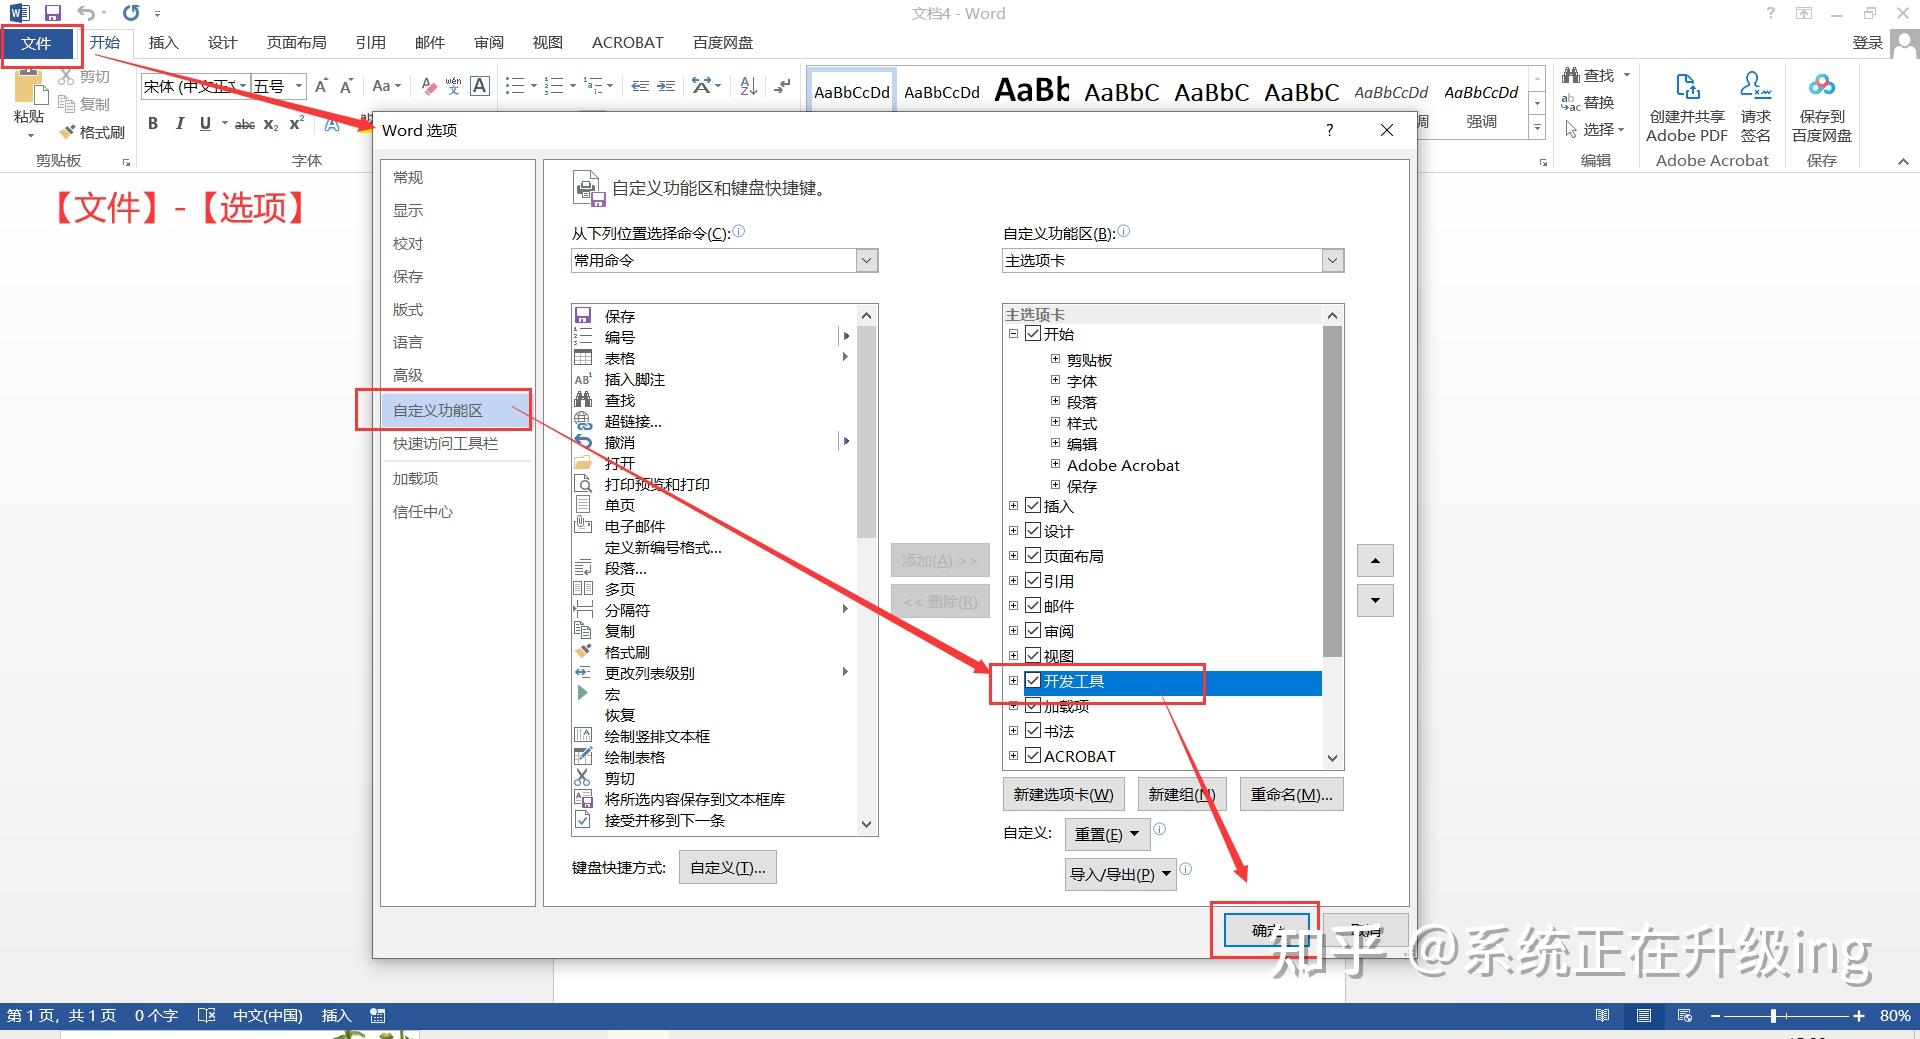Open the 文件 tab
Image resolution: width=1920 pixels, height=1039 pixels.
[x=36, y=43]
